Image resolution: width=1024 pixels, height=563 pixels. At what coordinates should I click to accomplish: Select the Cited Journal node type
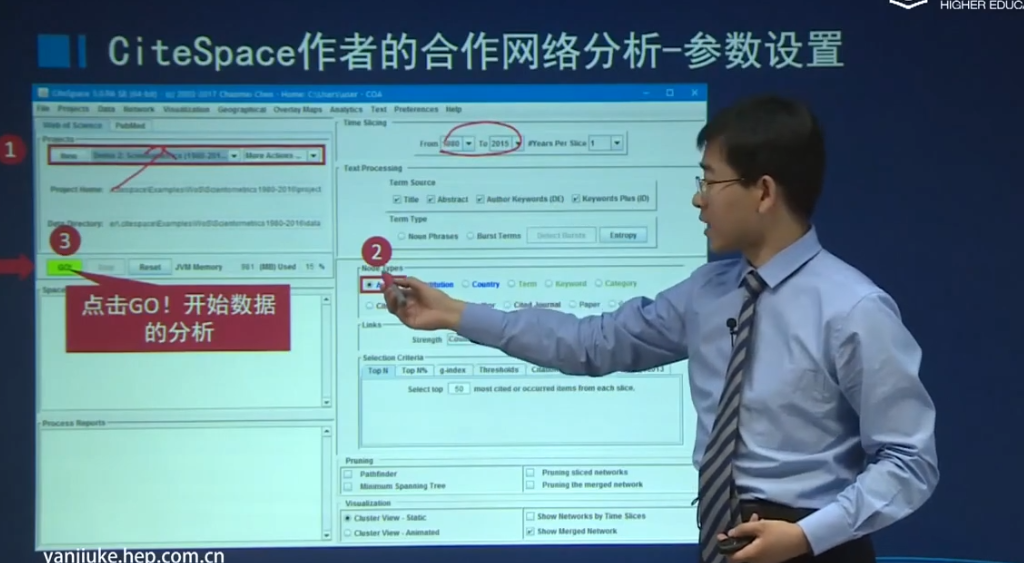click(505, 304)
